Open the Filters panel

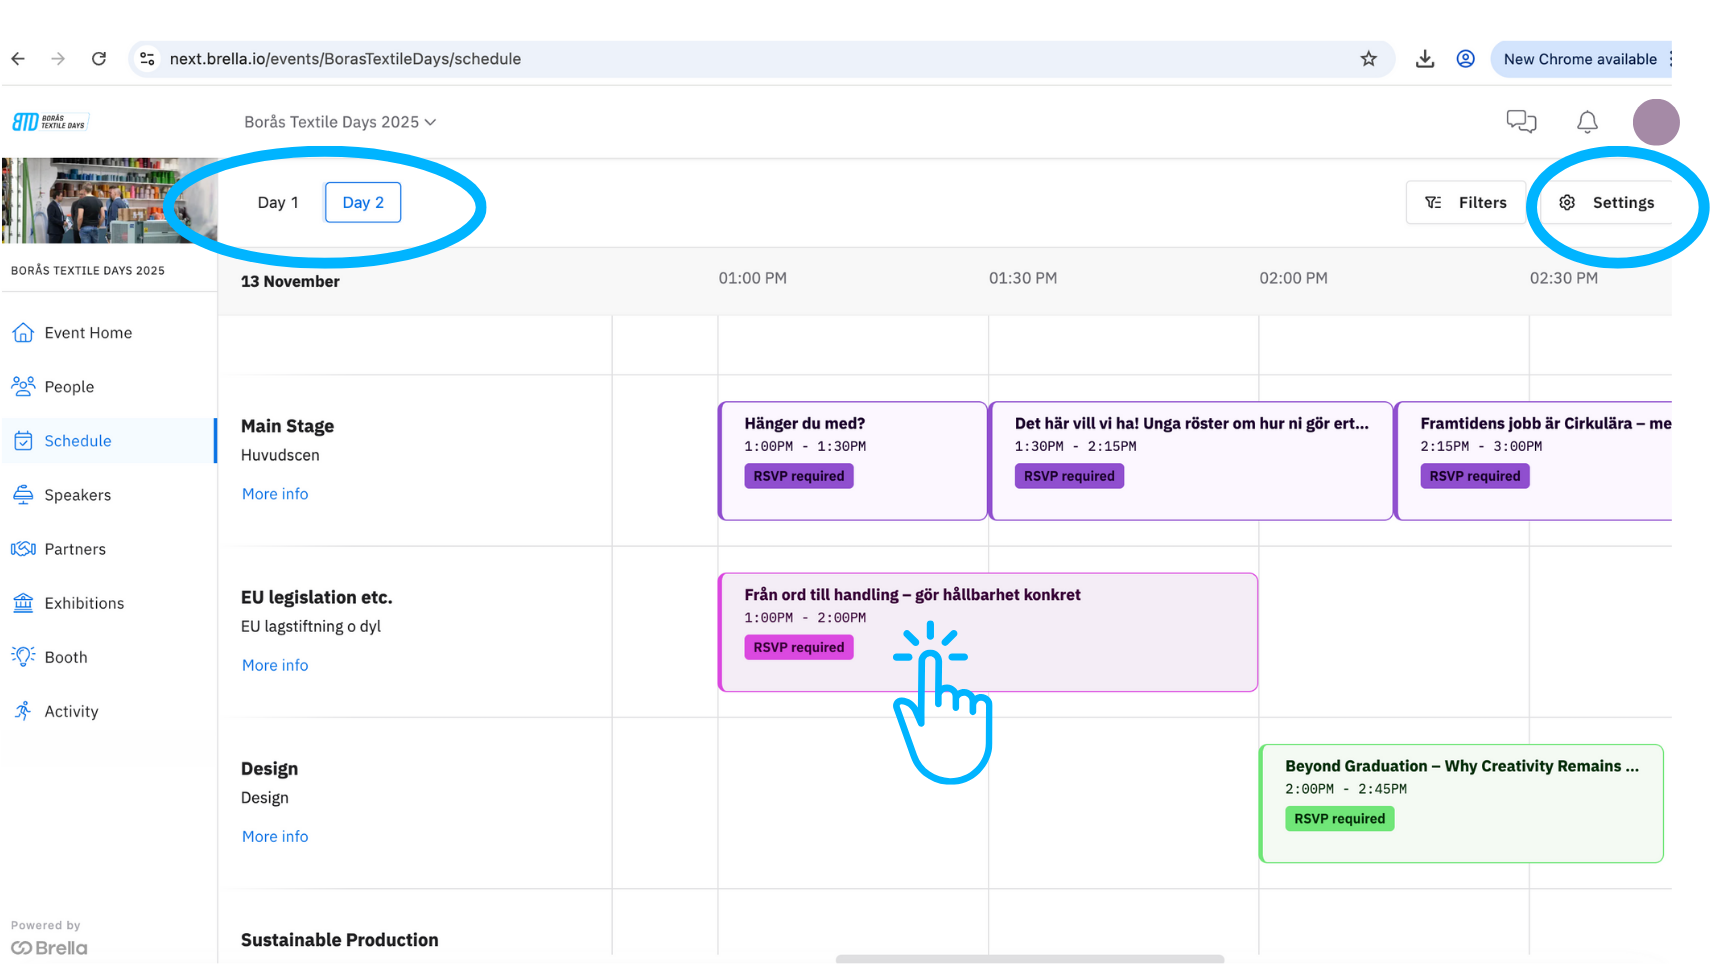coord(1465,203)
